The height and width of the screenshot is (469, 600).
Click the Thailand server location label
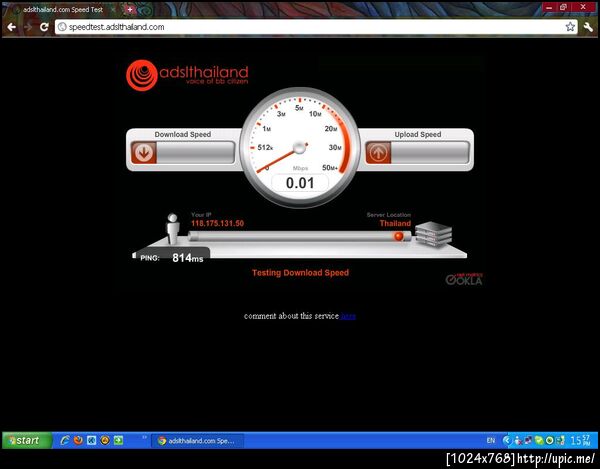pyautogui.click(x=395, y=223)
